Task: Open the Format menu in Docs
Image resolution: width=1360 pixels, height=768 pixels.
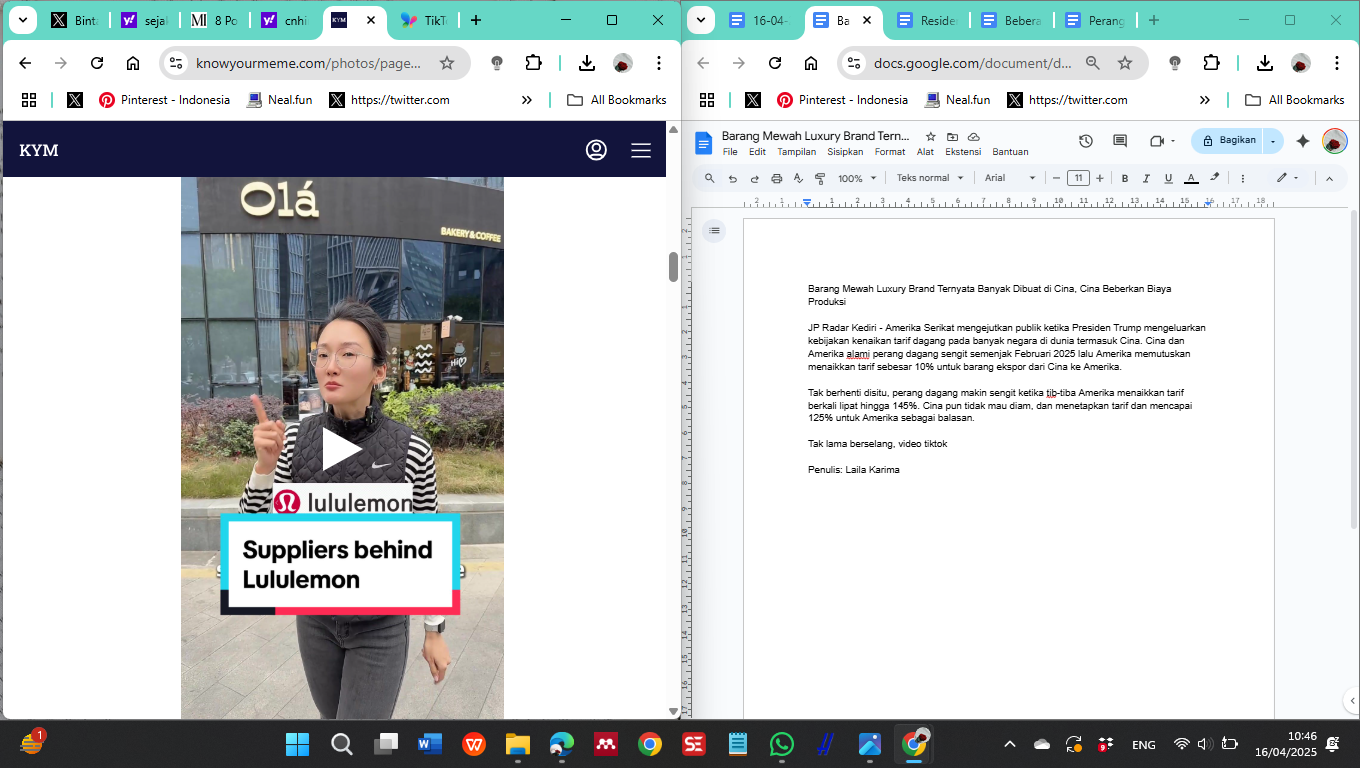Action: (x=890, y=152)
